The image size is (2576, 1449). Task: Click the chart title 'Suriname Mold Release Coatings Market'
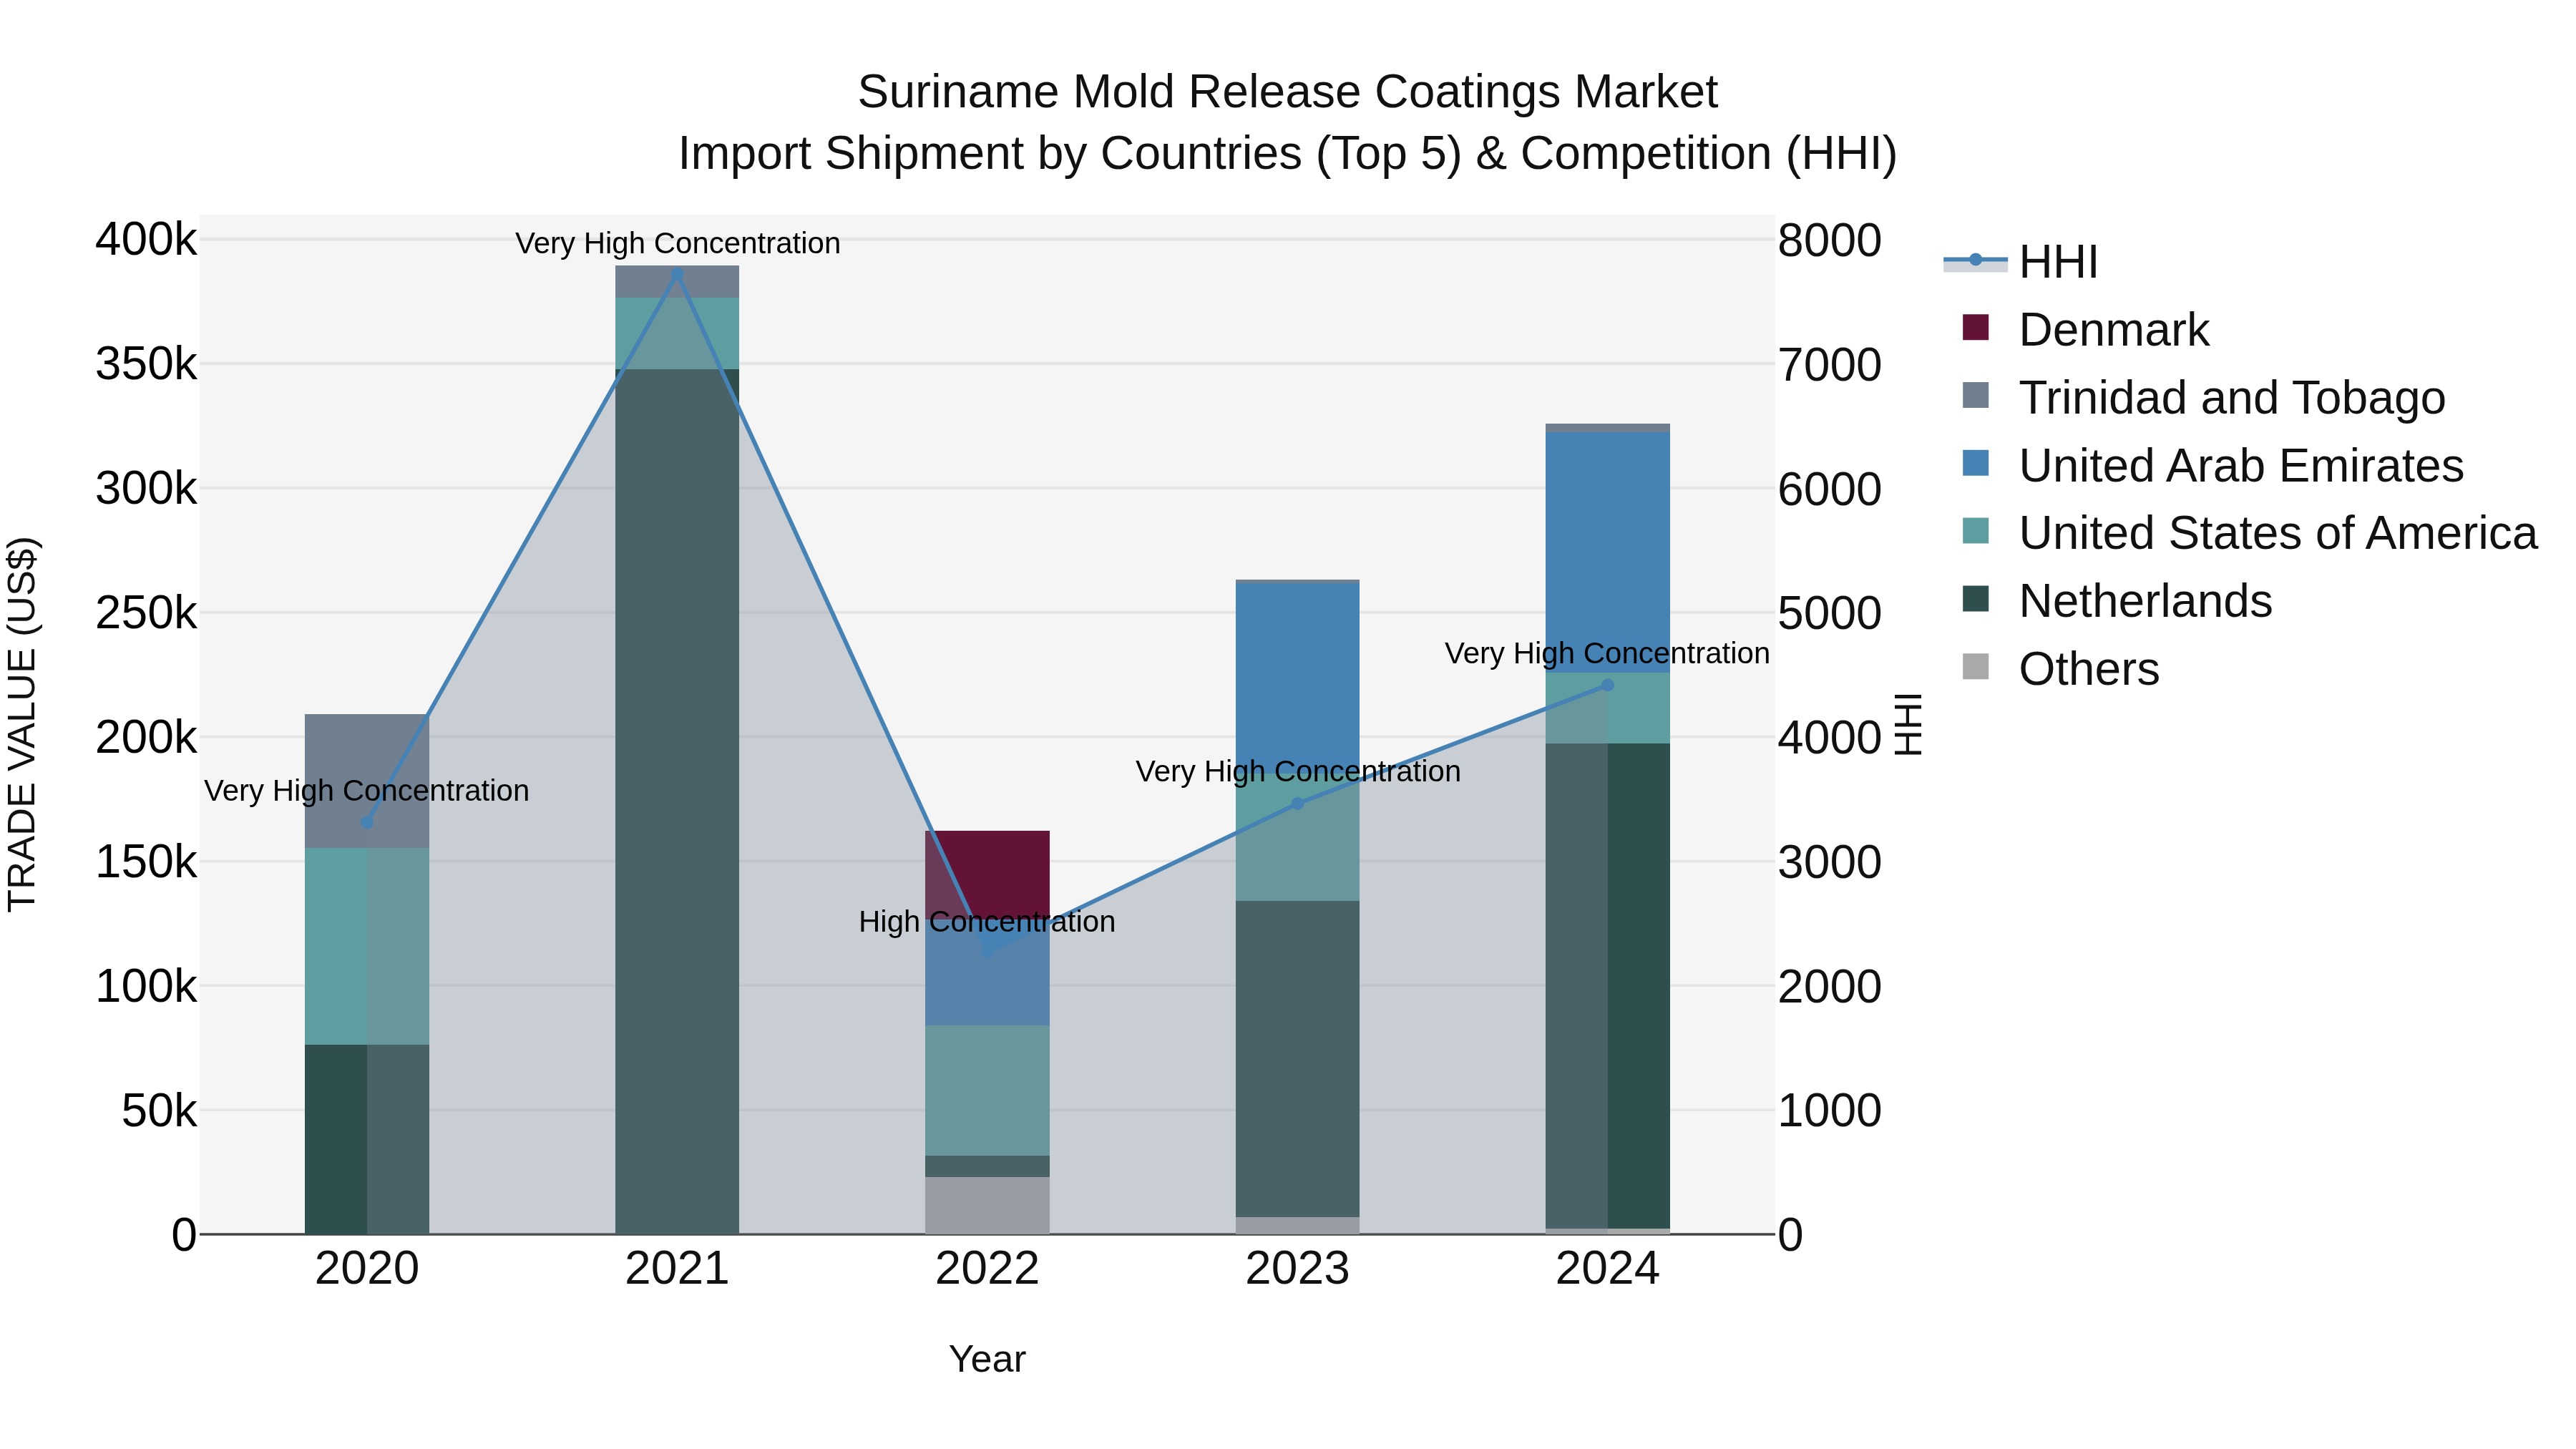(1287, 92)
